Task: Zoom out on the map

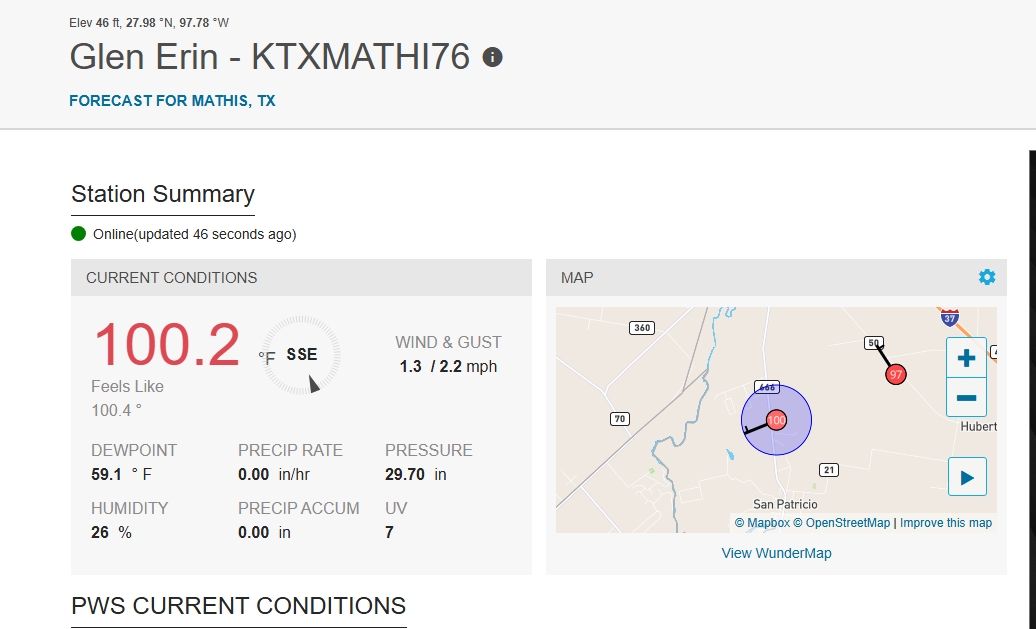Action: (x=966, y=397)
